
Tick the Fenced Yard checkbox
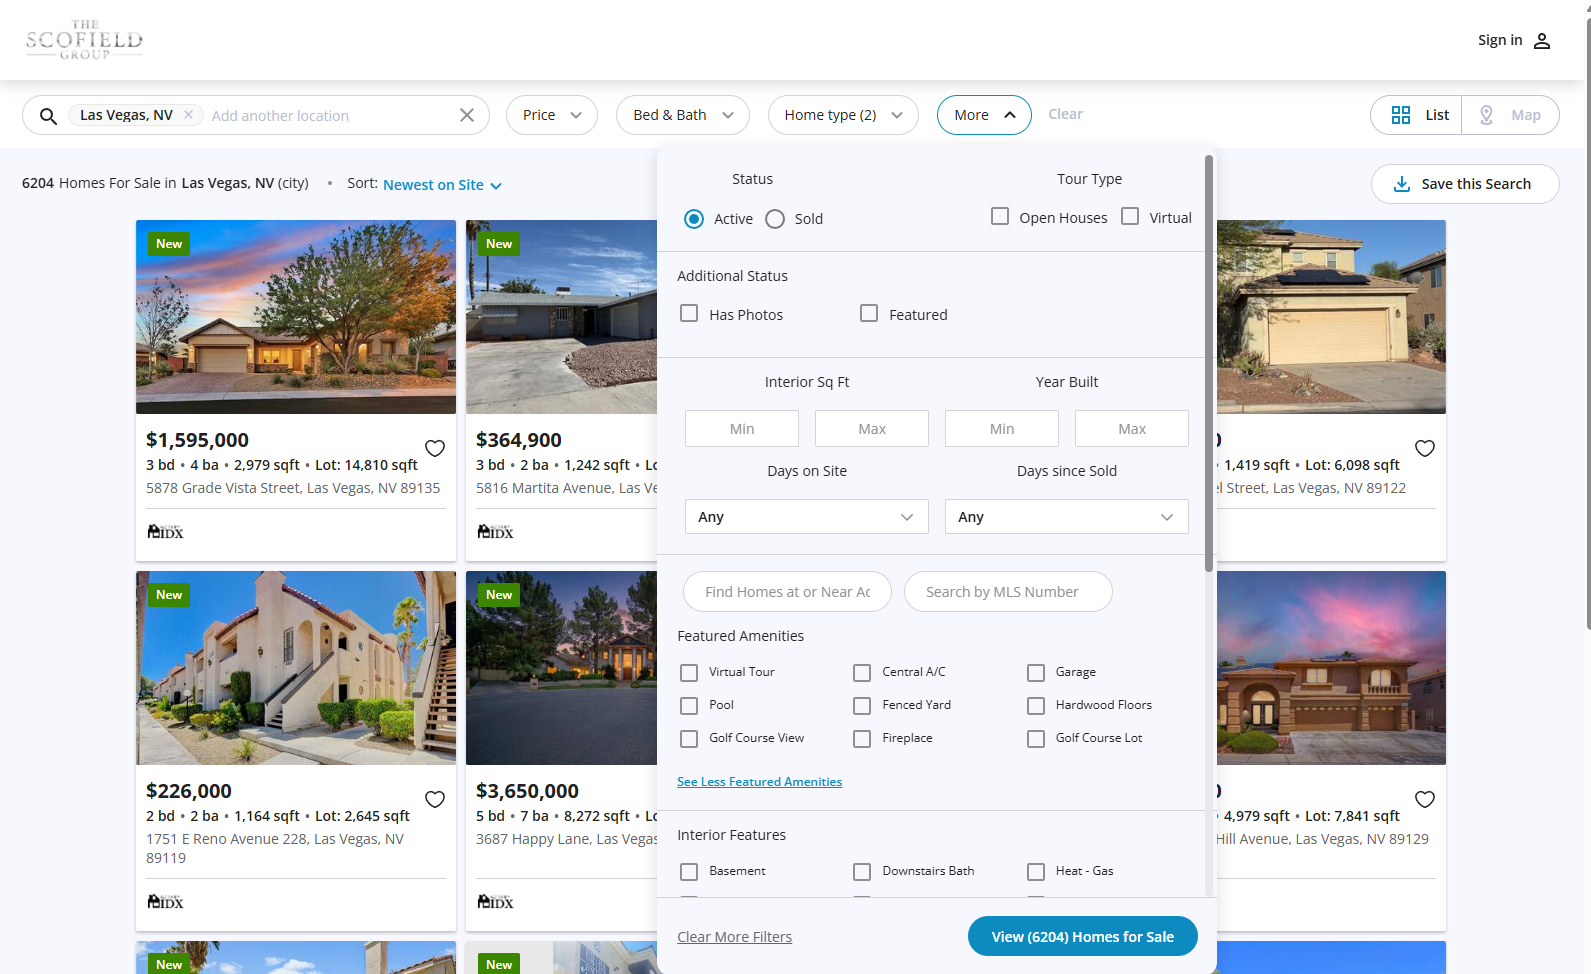click(x=862, y=706)
